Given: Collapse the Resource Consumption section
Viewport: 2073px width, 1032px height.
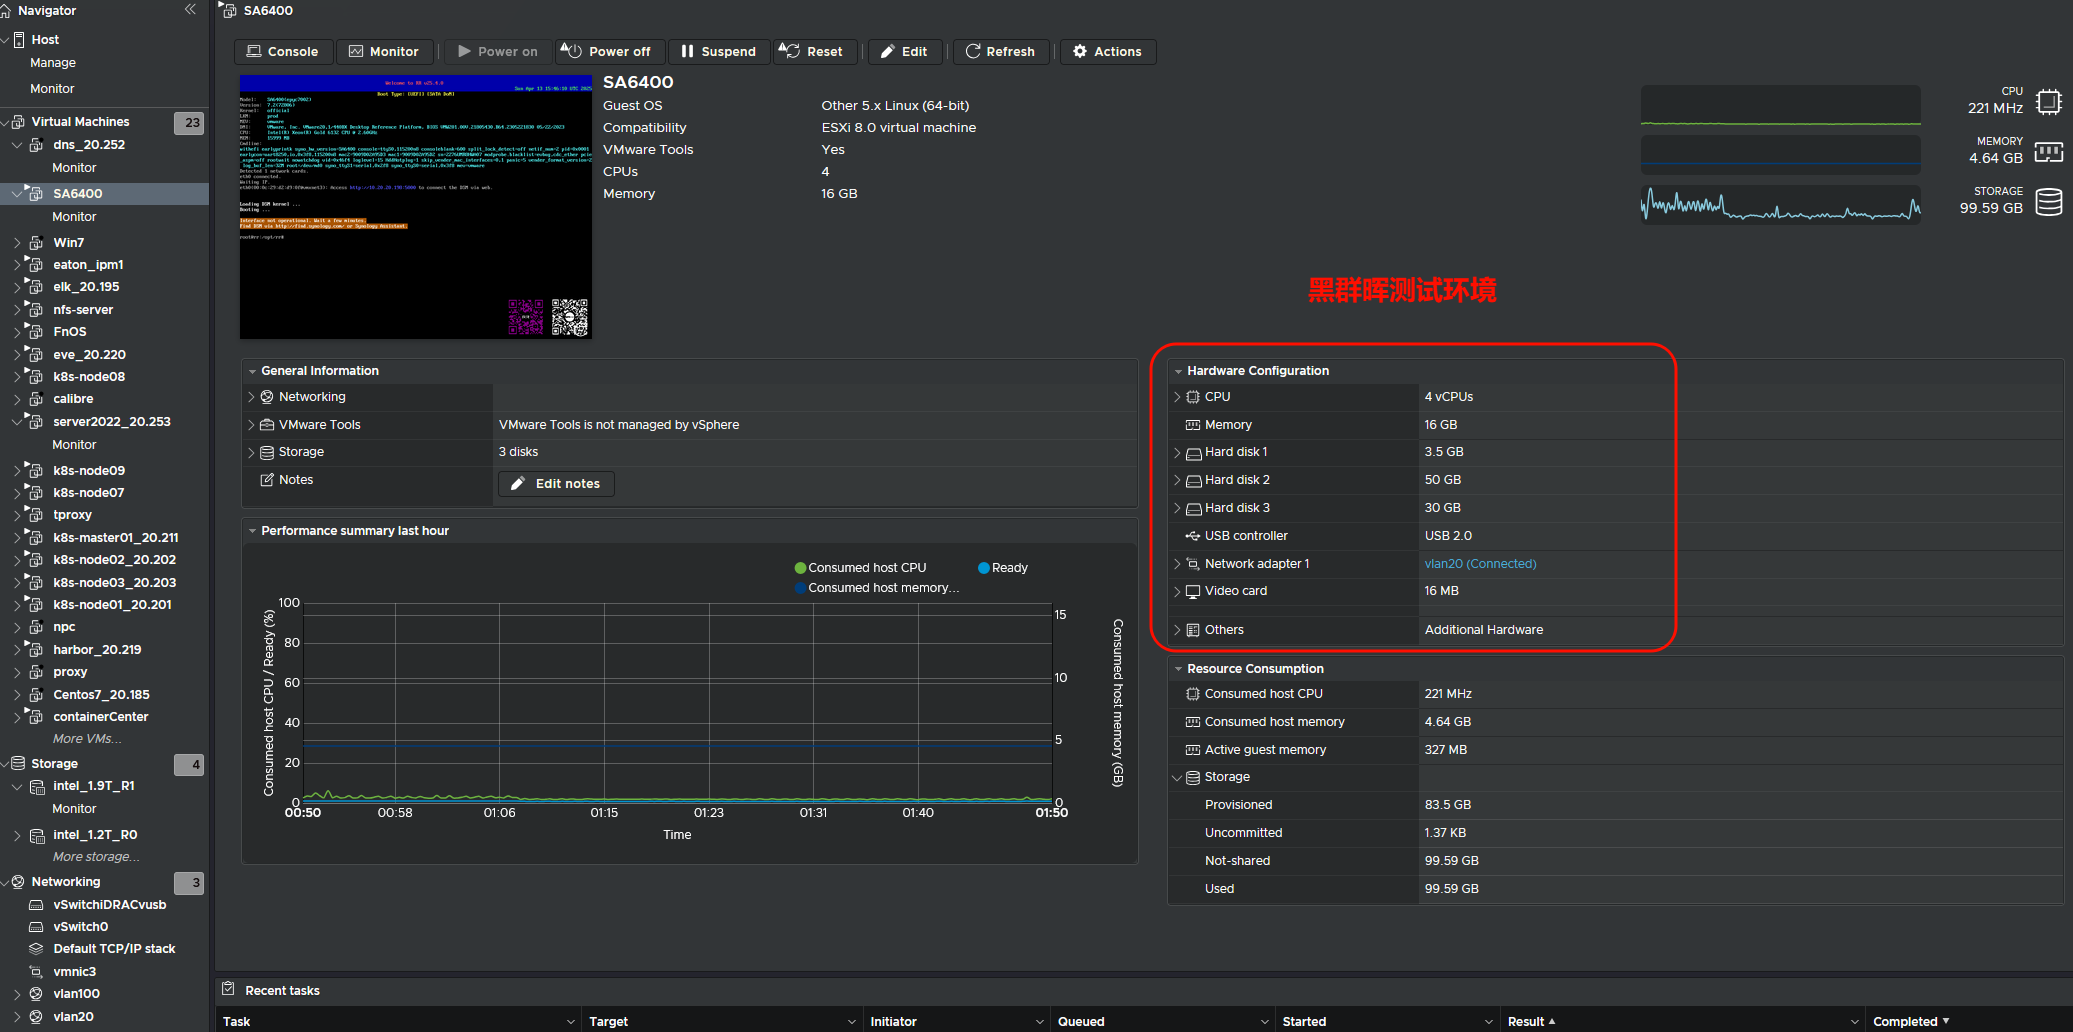Looking at the screenshot, I should [x=1178, y=669].
